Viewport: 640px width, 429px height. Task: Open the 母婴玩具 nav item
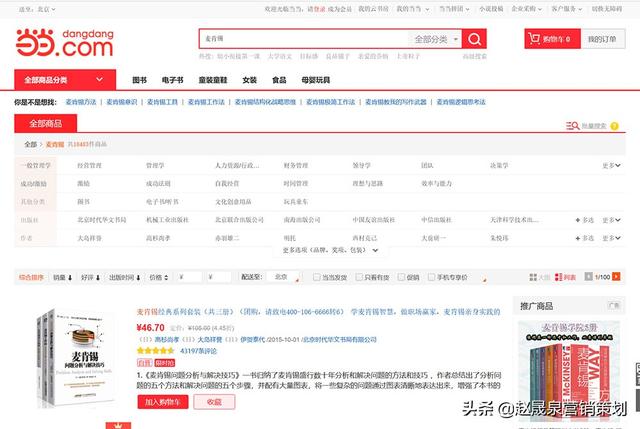316,80
